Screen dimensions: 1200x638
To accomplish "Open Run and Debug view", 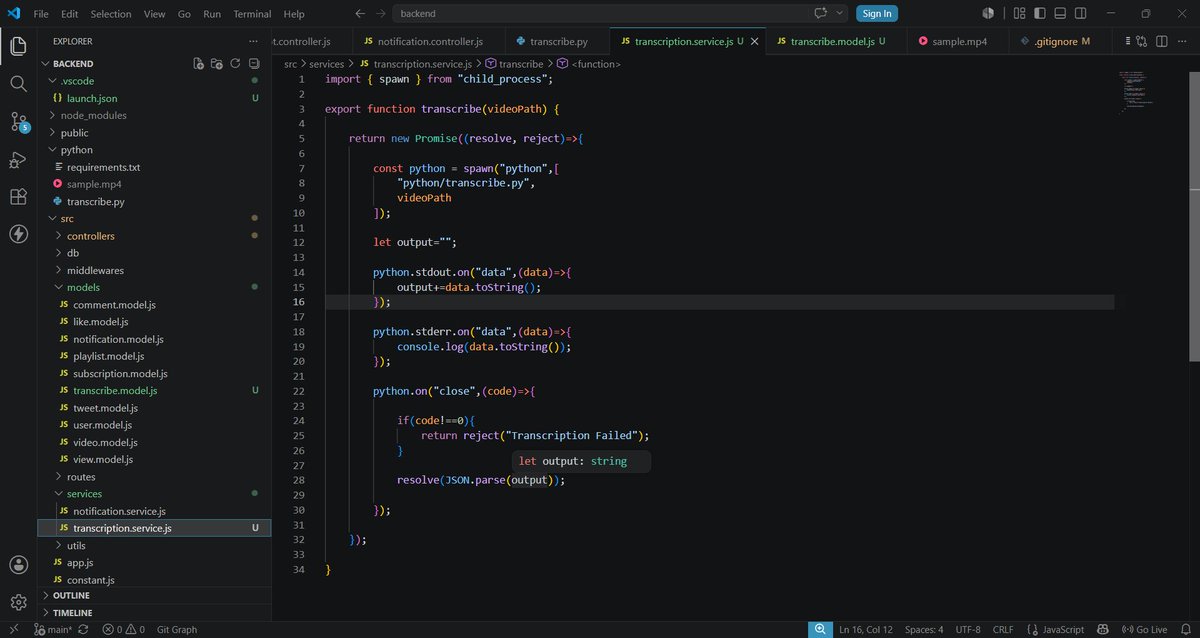I will coord(18,160).
